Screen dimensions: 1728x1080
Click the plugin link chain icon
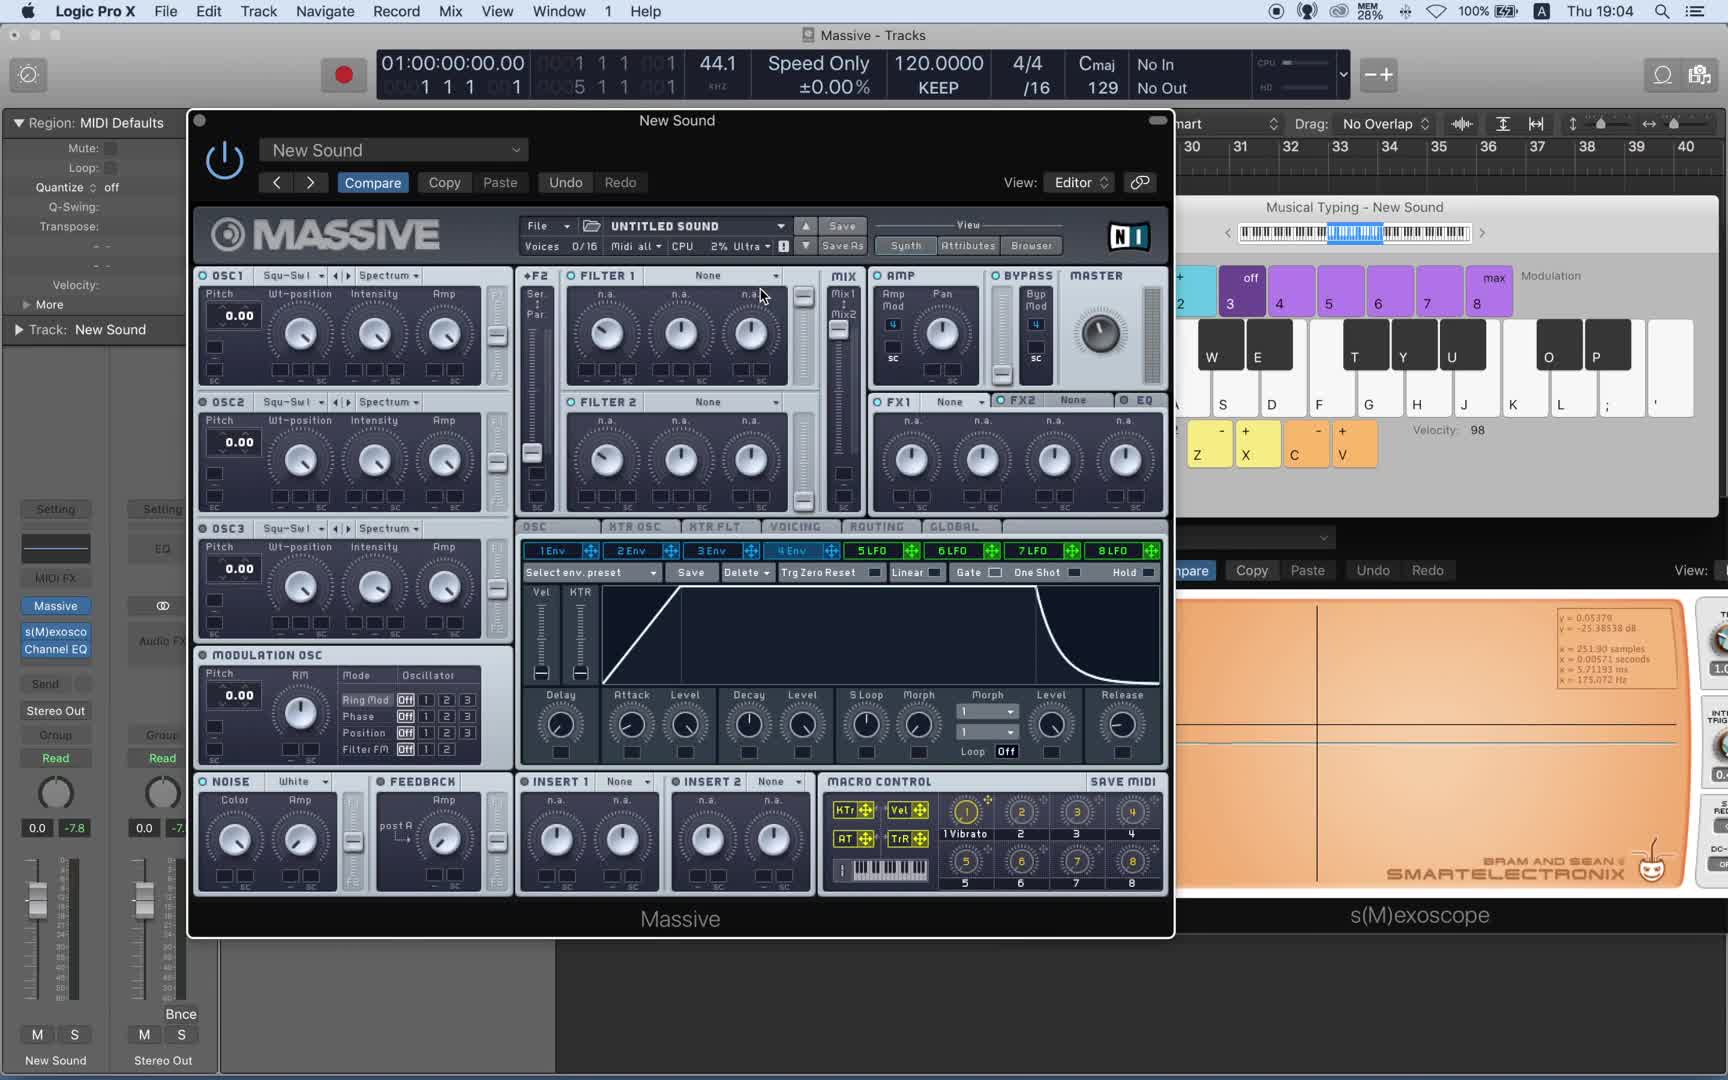(1139, 183)
